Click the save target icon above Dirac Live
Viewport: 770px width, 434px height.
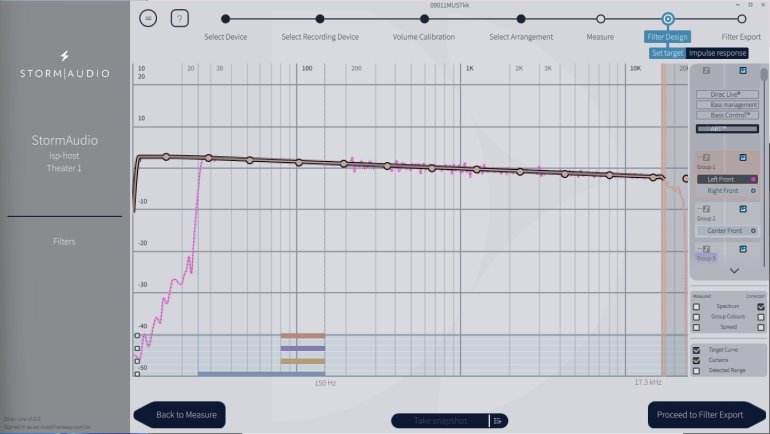point(743,71)
